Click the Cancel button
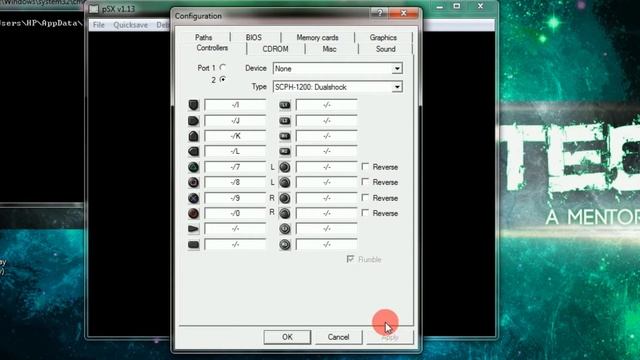The width and height of the screenshot is (640, 360). [x=338, y=337]
